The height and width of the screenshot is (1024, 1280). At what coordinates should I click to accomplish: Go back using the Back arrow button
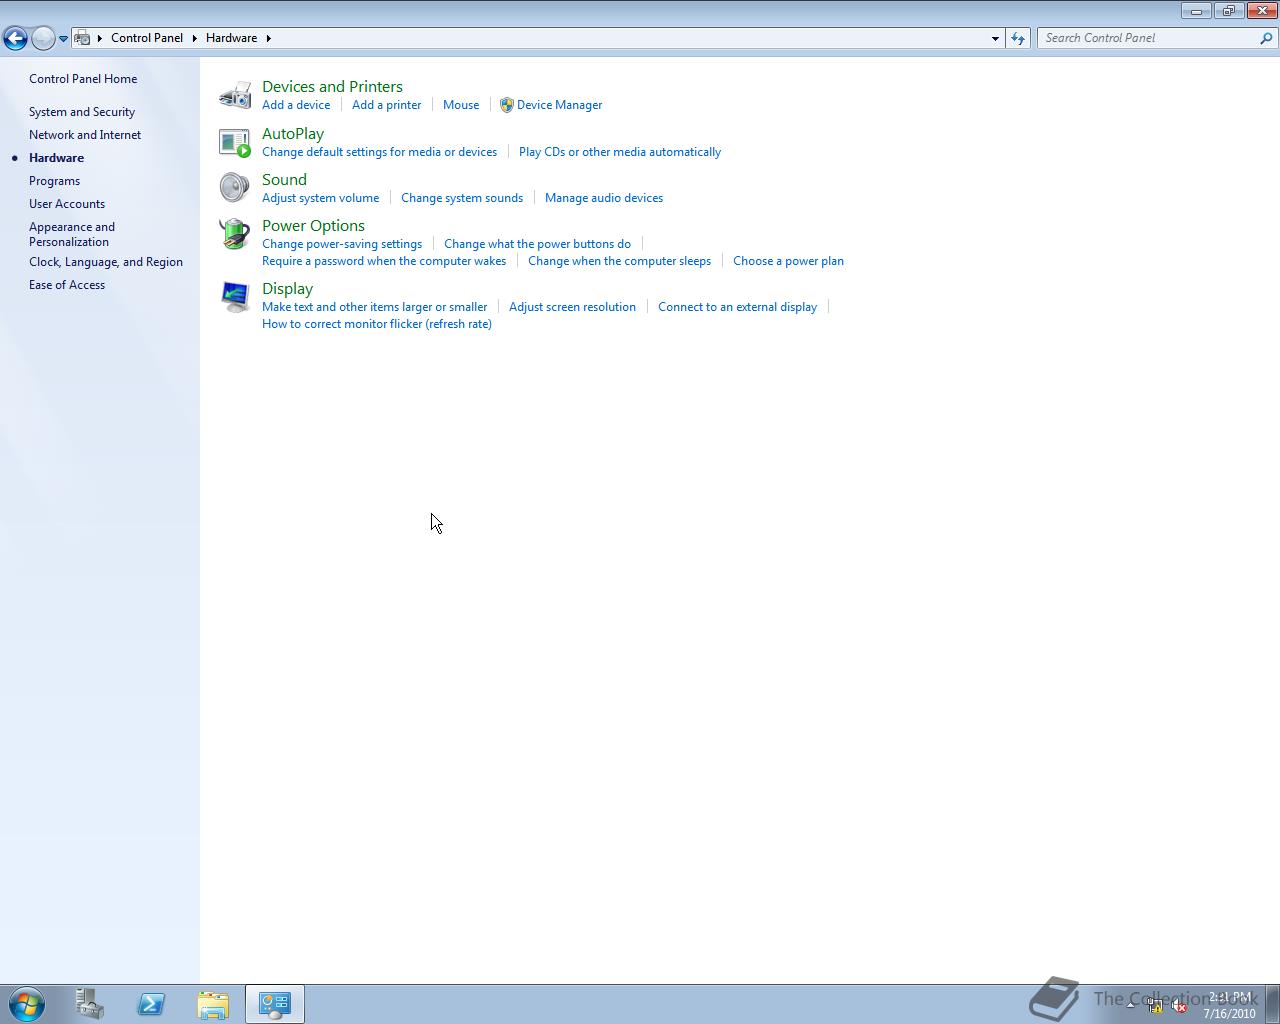14,38
